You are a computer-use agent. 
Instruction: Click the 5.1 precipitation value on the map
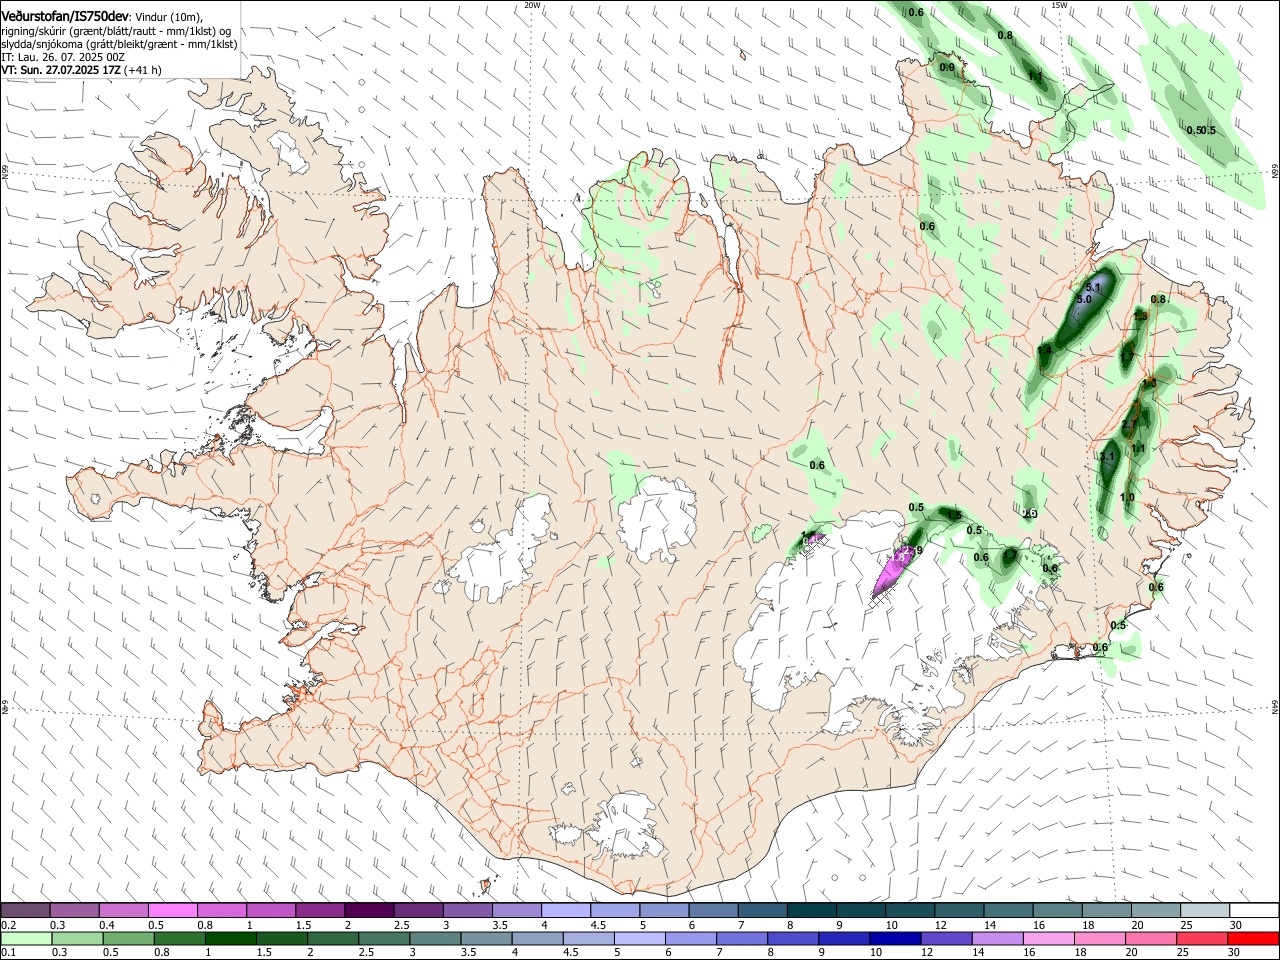pyautogui.click(x=1093, y=288)
